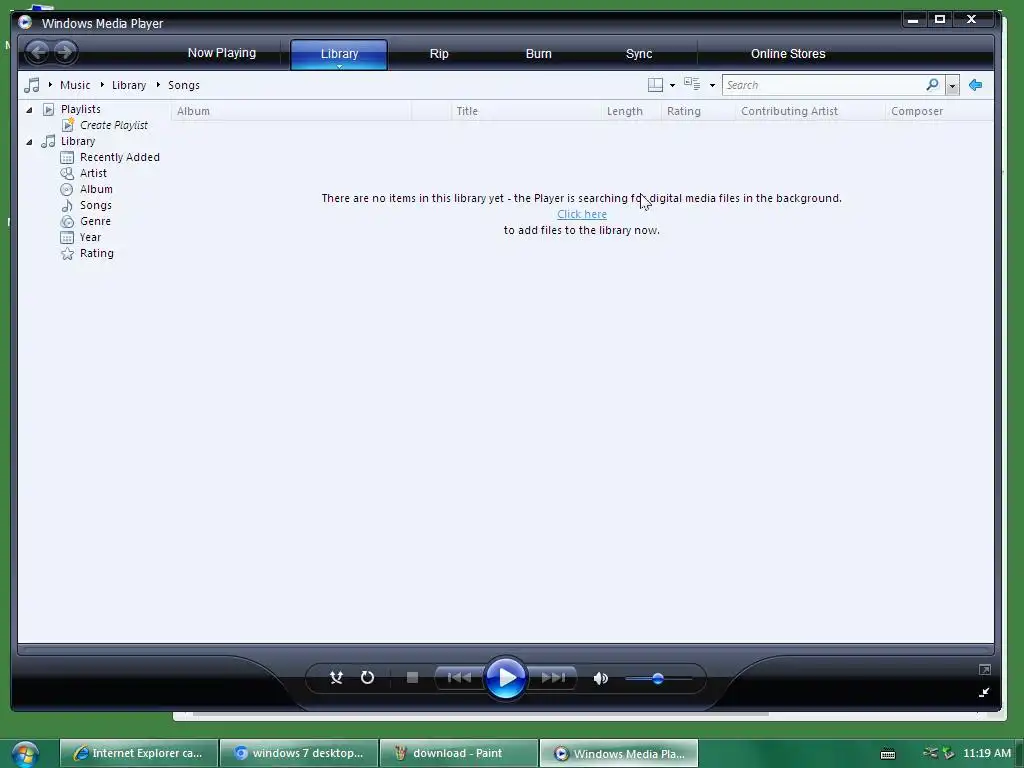Click the taskbar clock showing 11:19 AM
Image resolution: width=1024 pixels, height=768 pixels.
pyautogui.click(x=987, y=753)
